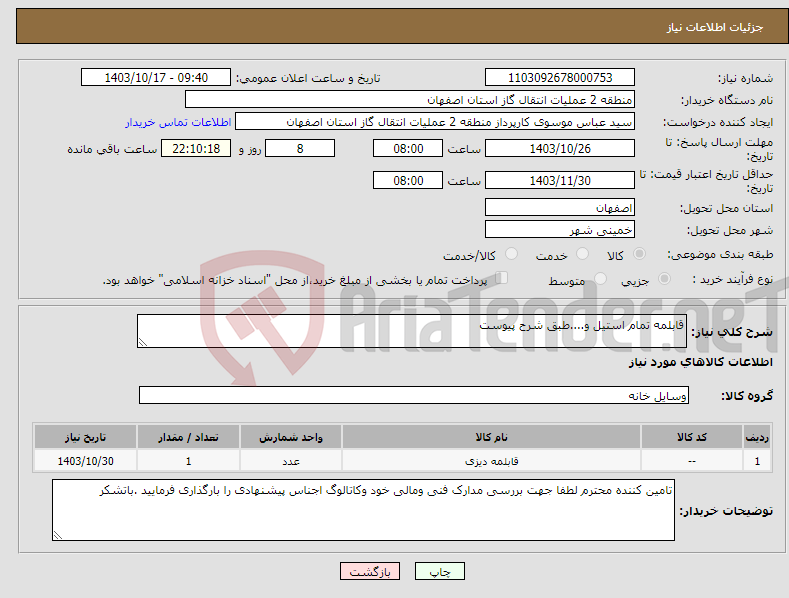Screen dimensions: 789x598
Task: Open the اطلاعات تماس خریدار link
Action: click(178, 122)
